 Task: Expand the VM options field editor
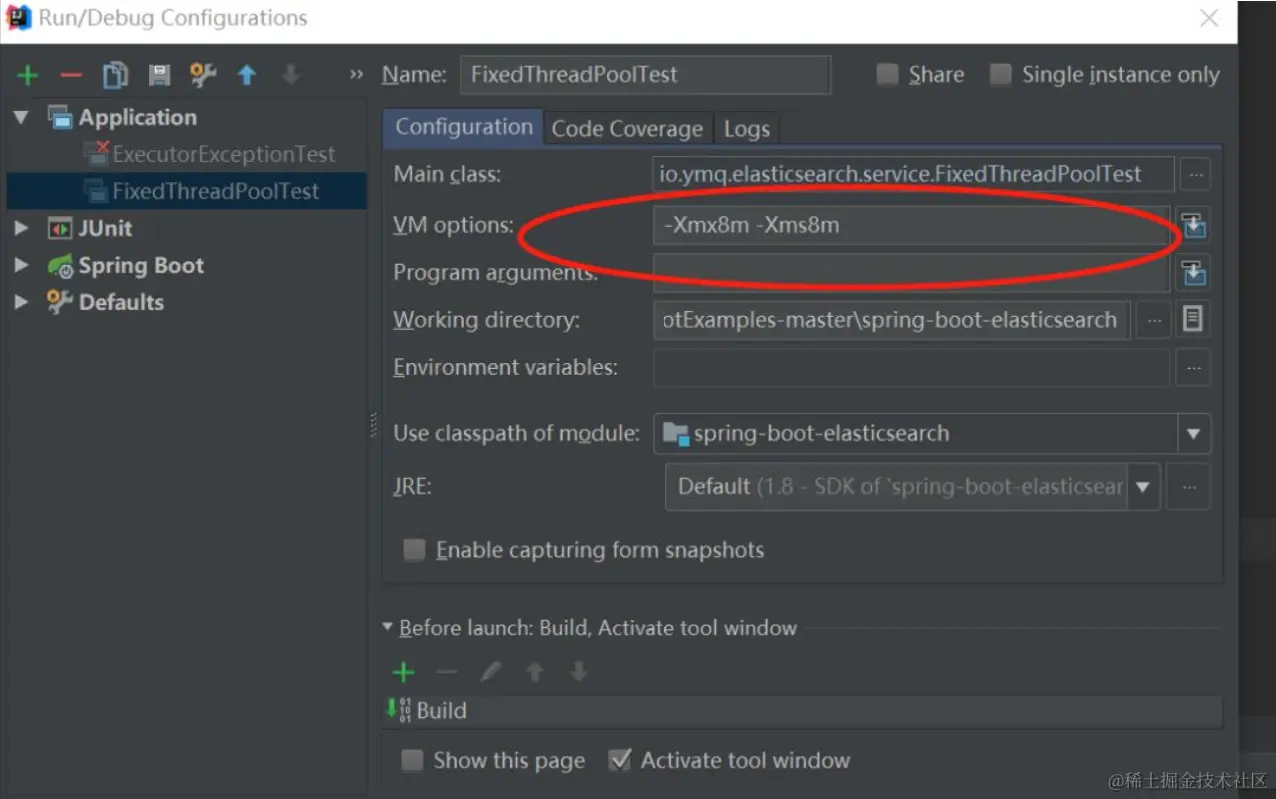1194,225
